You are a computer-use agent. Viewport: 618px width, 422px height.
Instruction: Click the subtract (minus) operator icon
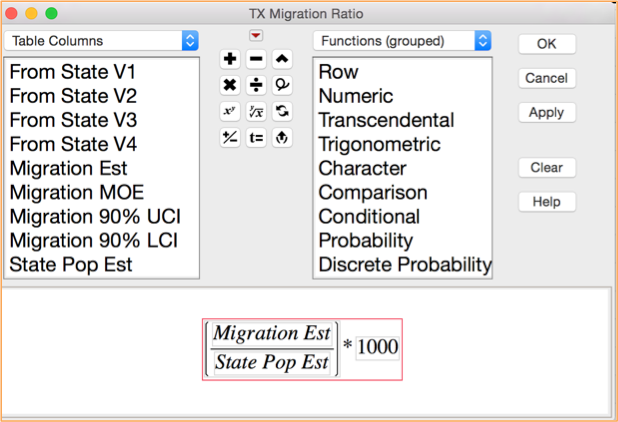coord(256,59)
